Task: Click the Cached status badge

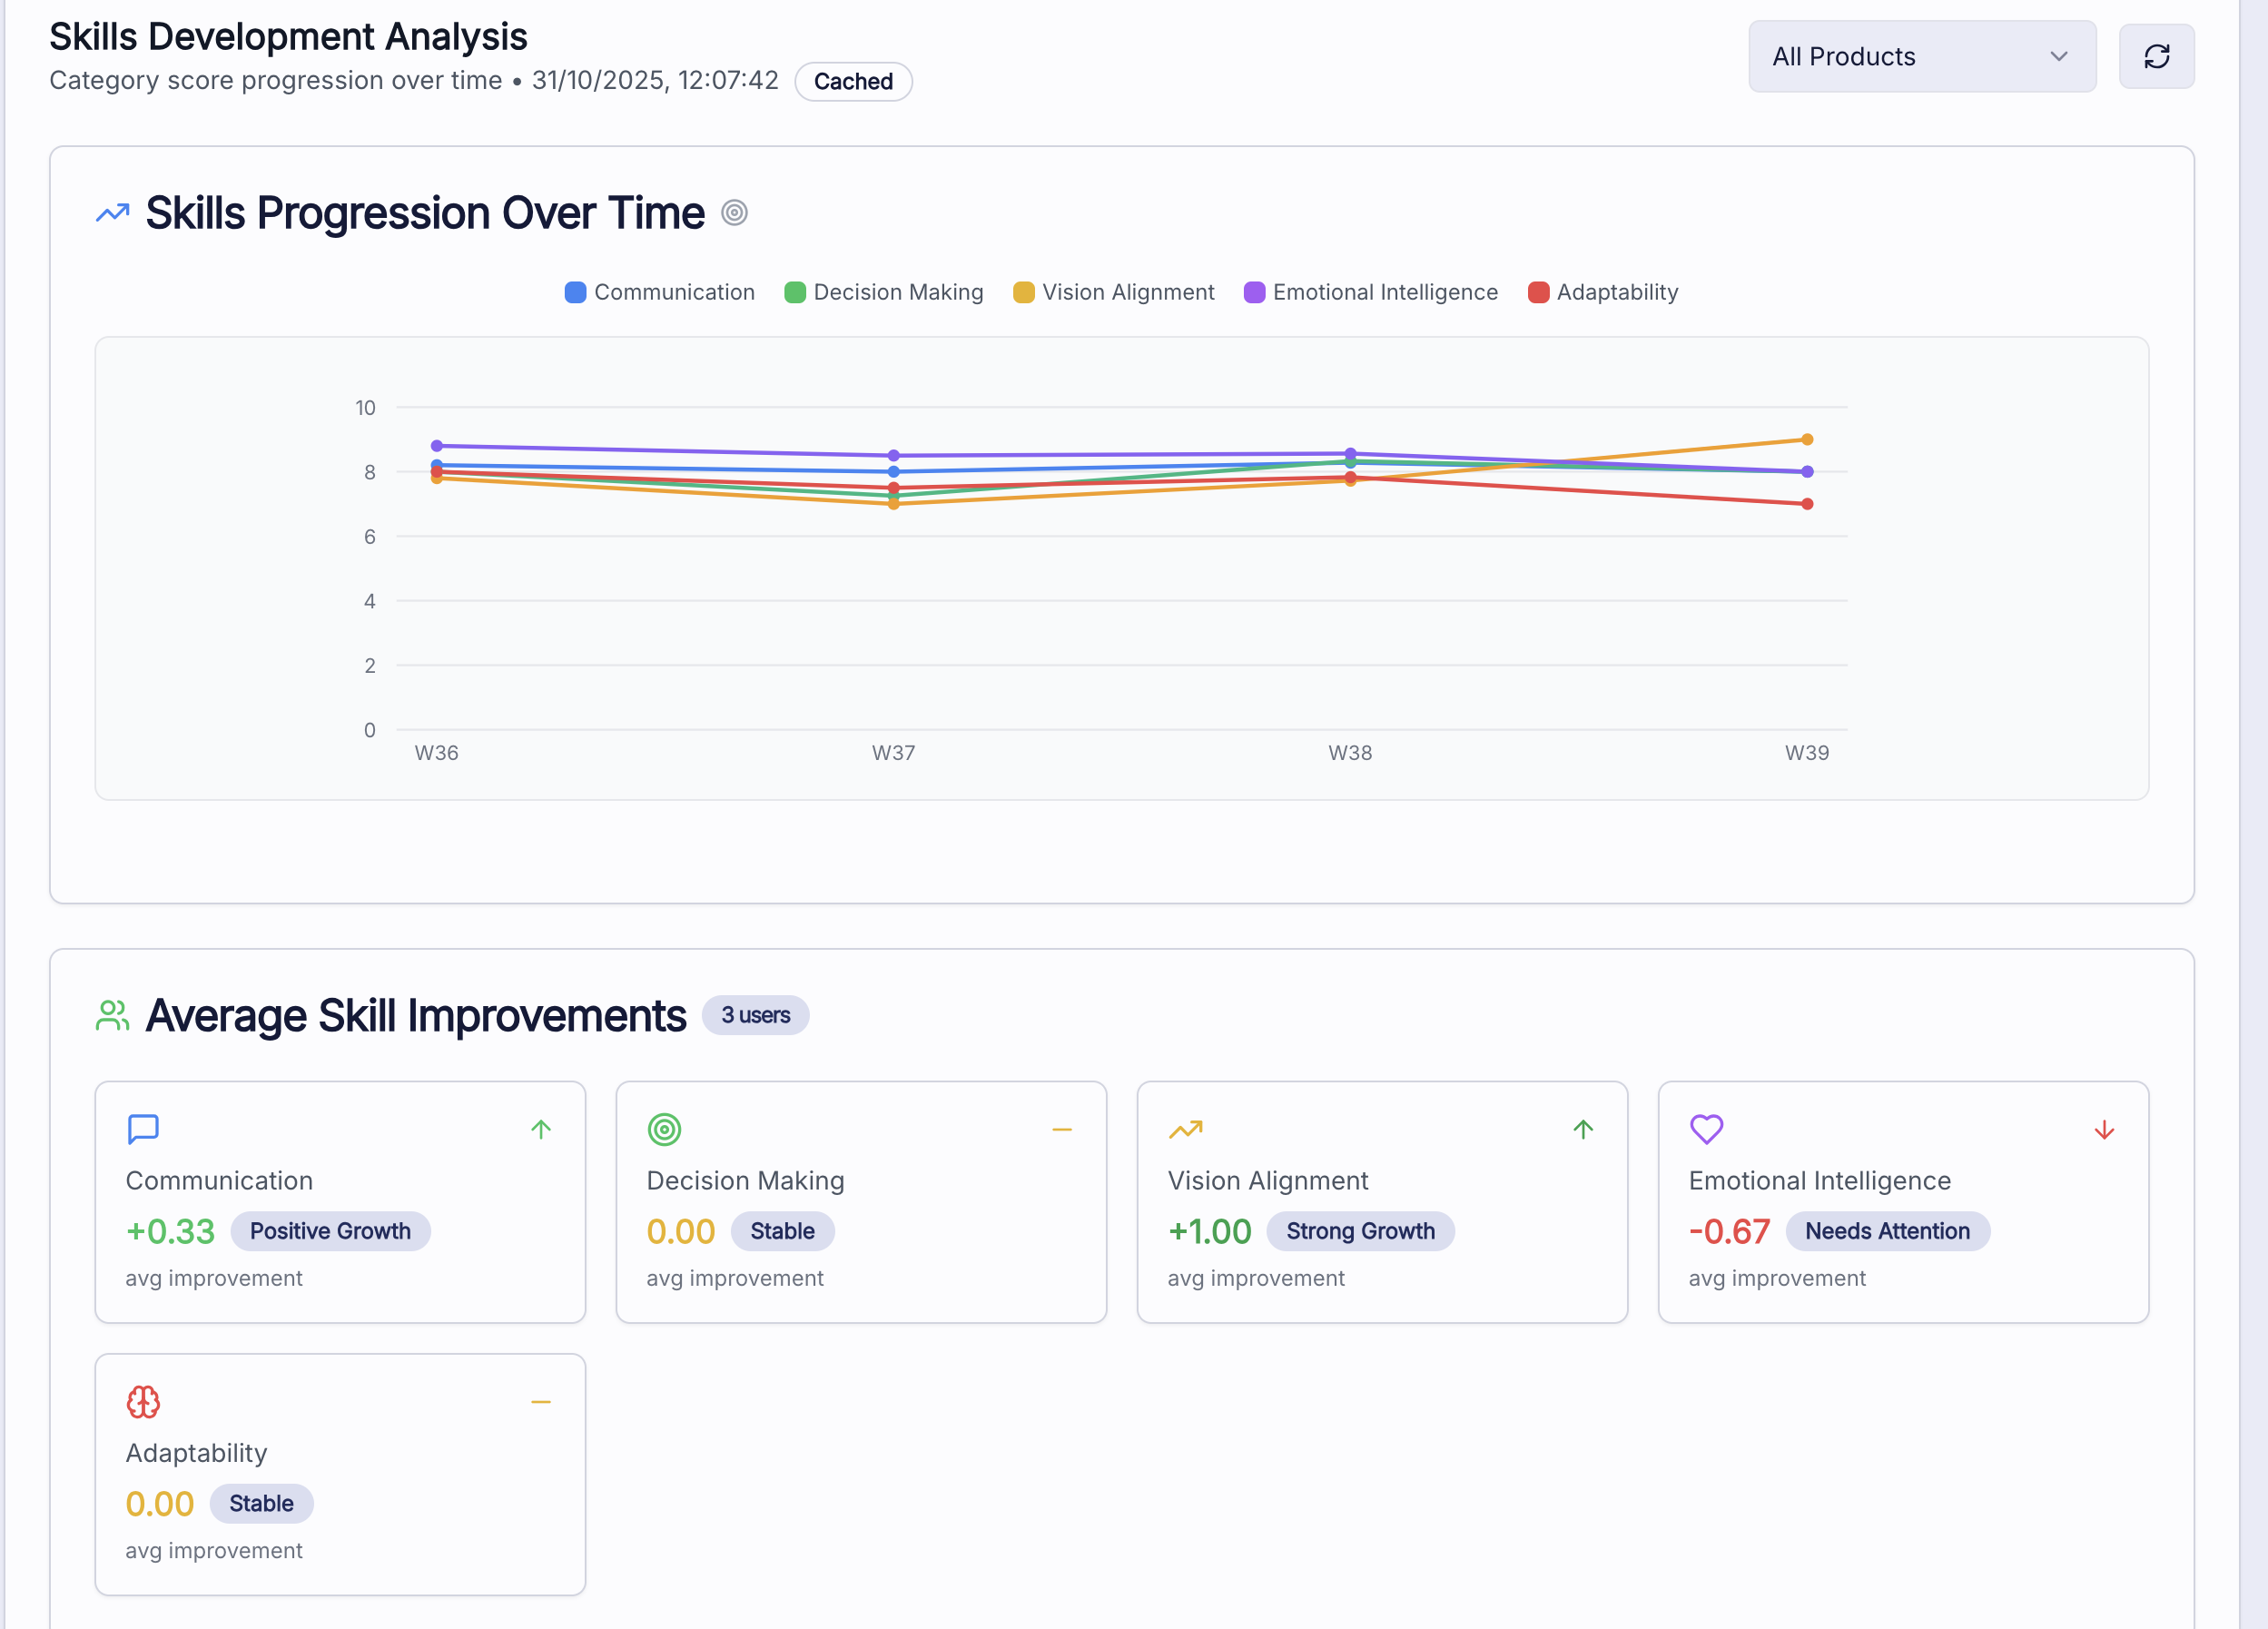Action: (x=853, y=81)
